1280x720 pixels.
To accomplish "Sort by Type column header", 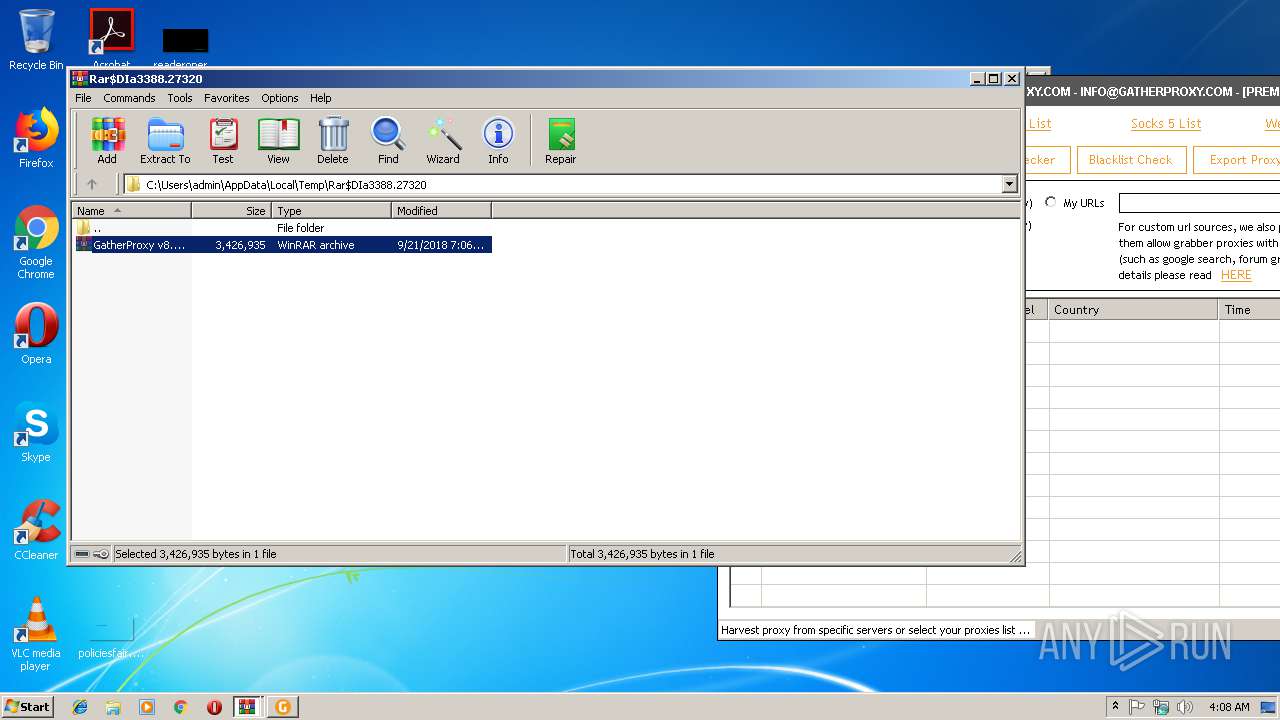I will coord(331,211).
